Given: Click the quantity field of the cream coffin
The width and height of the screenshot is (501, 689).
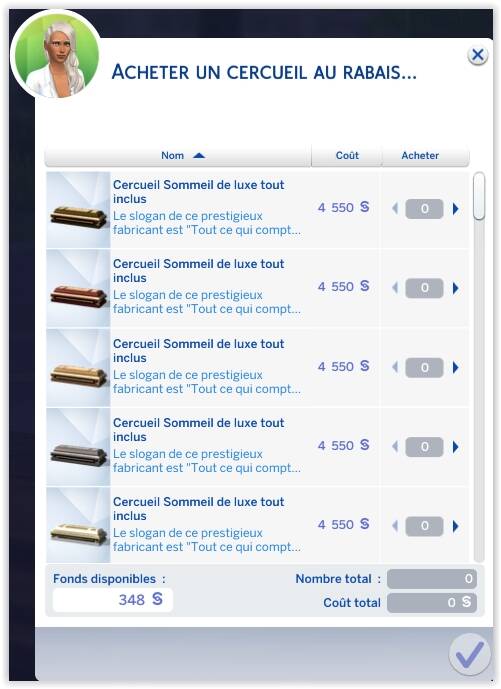Looking at the screenshot, I should 424,526.
